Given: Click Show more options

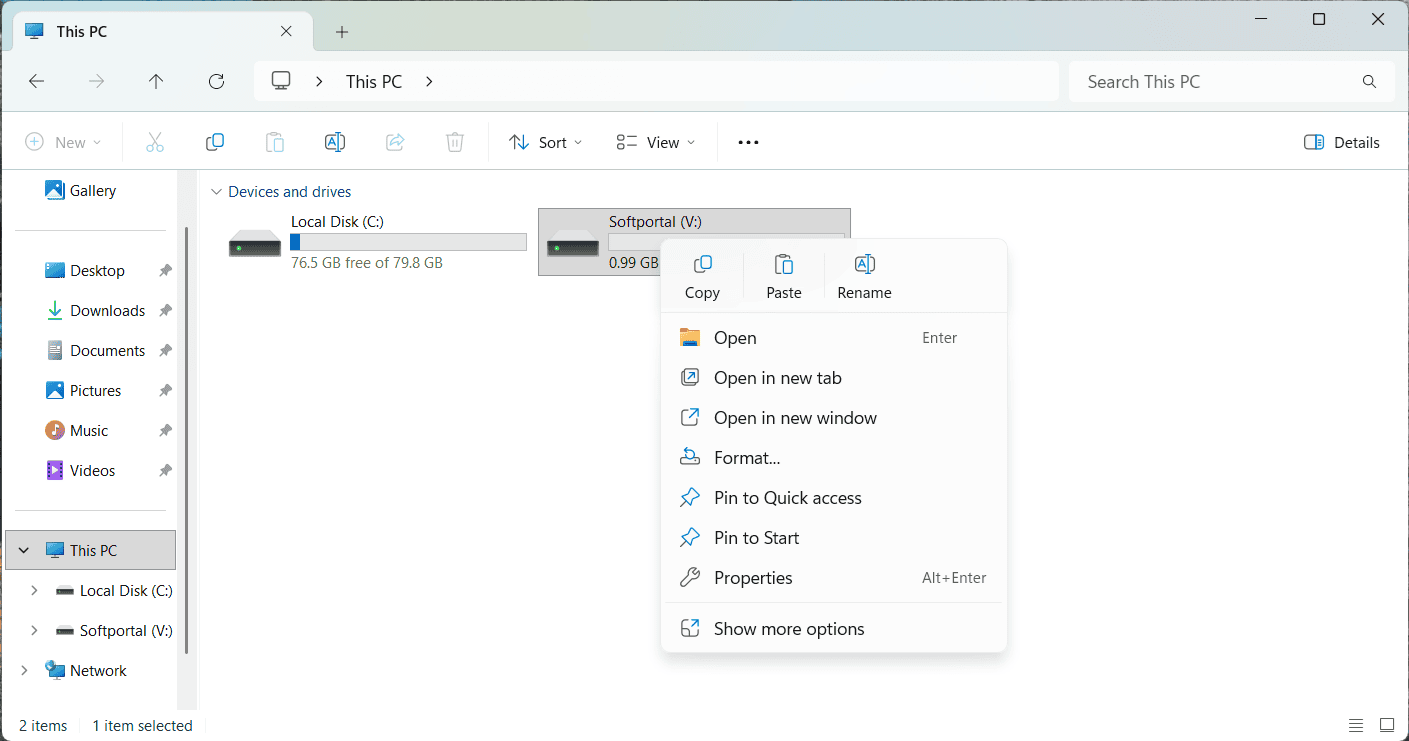Looking at the screenshot, I should coord(834,629).
